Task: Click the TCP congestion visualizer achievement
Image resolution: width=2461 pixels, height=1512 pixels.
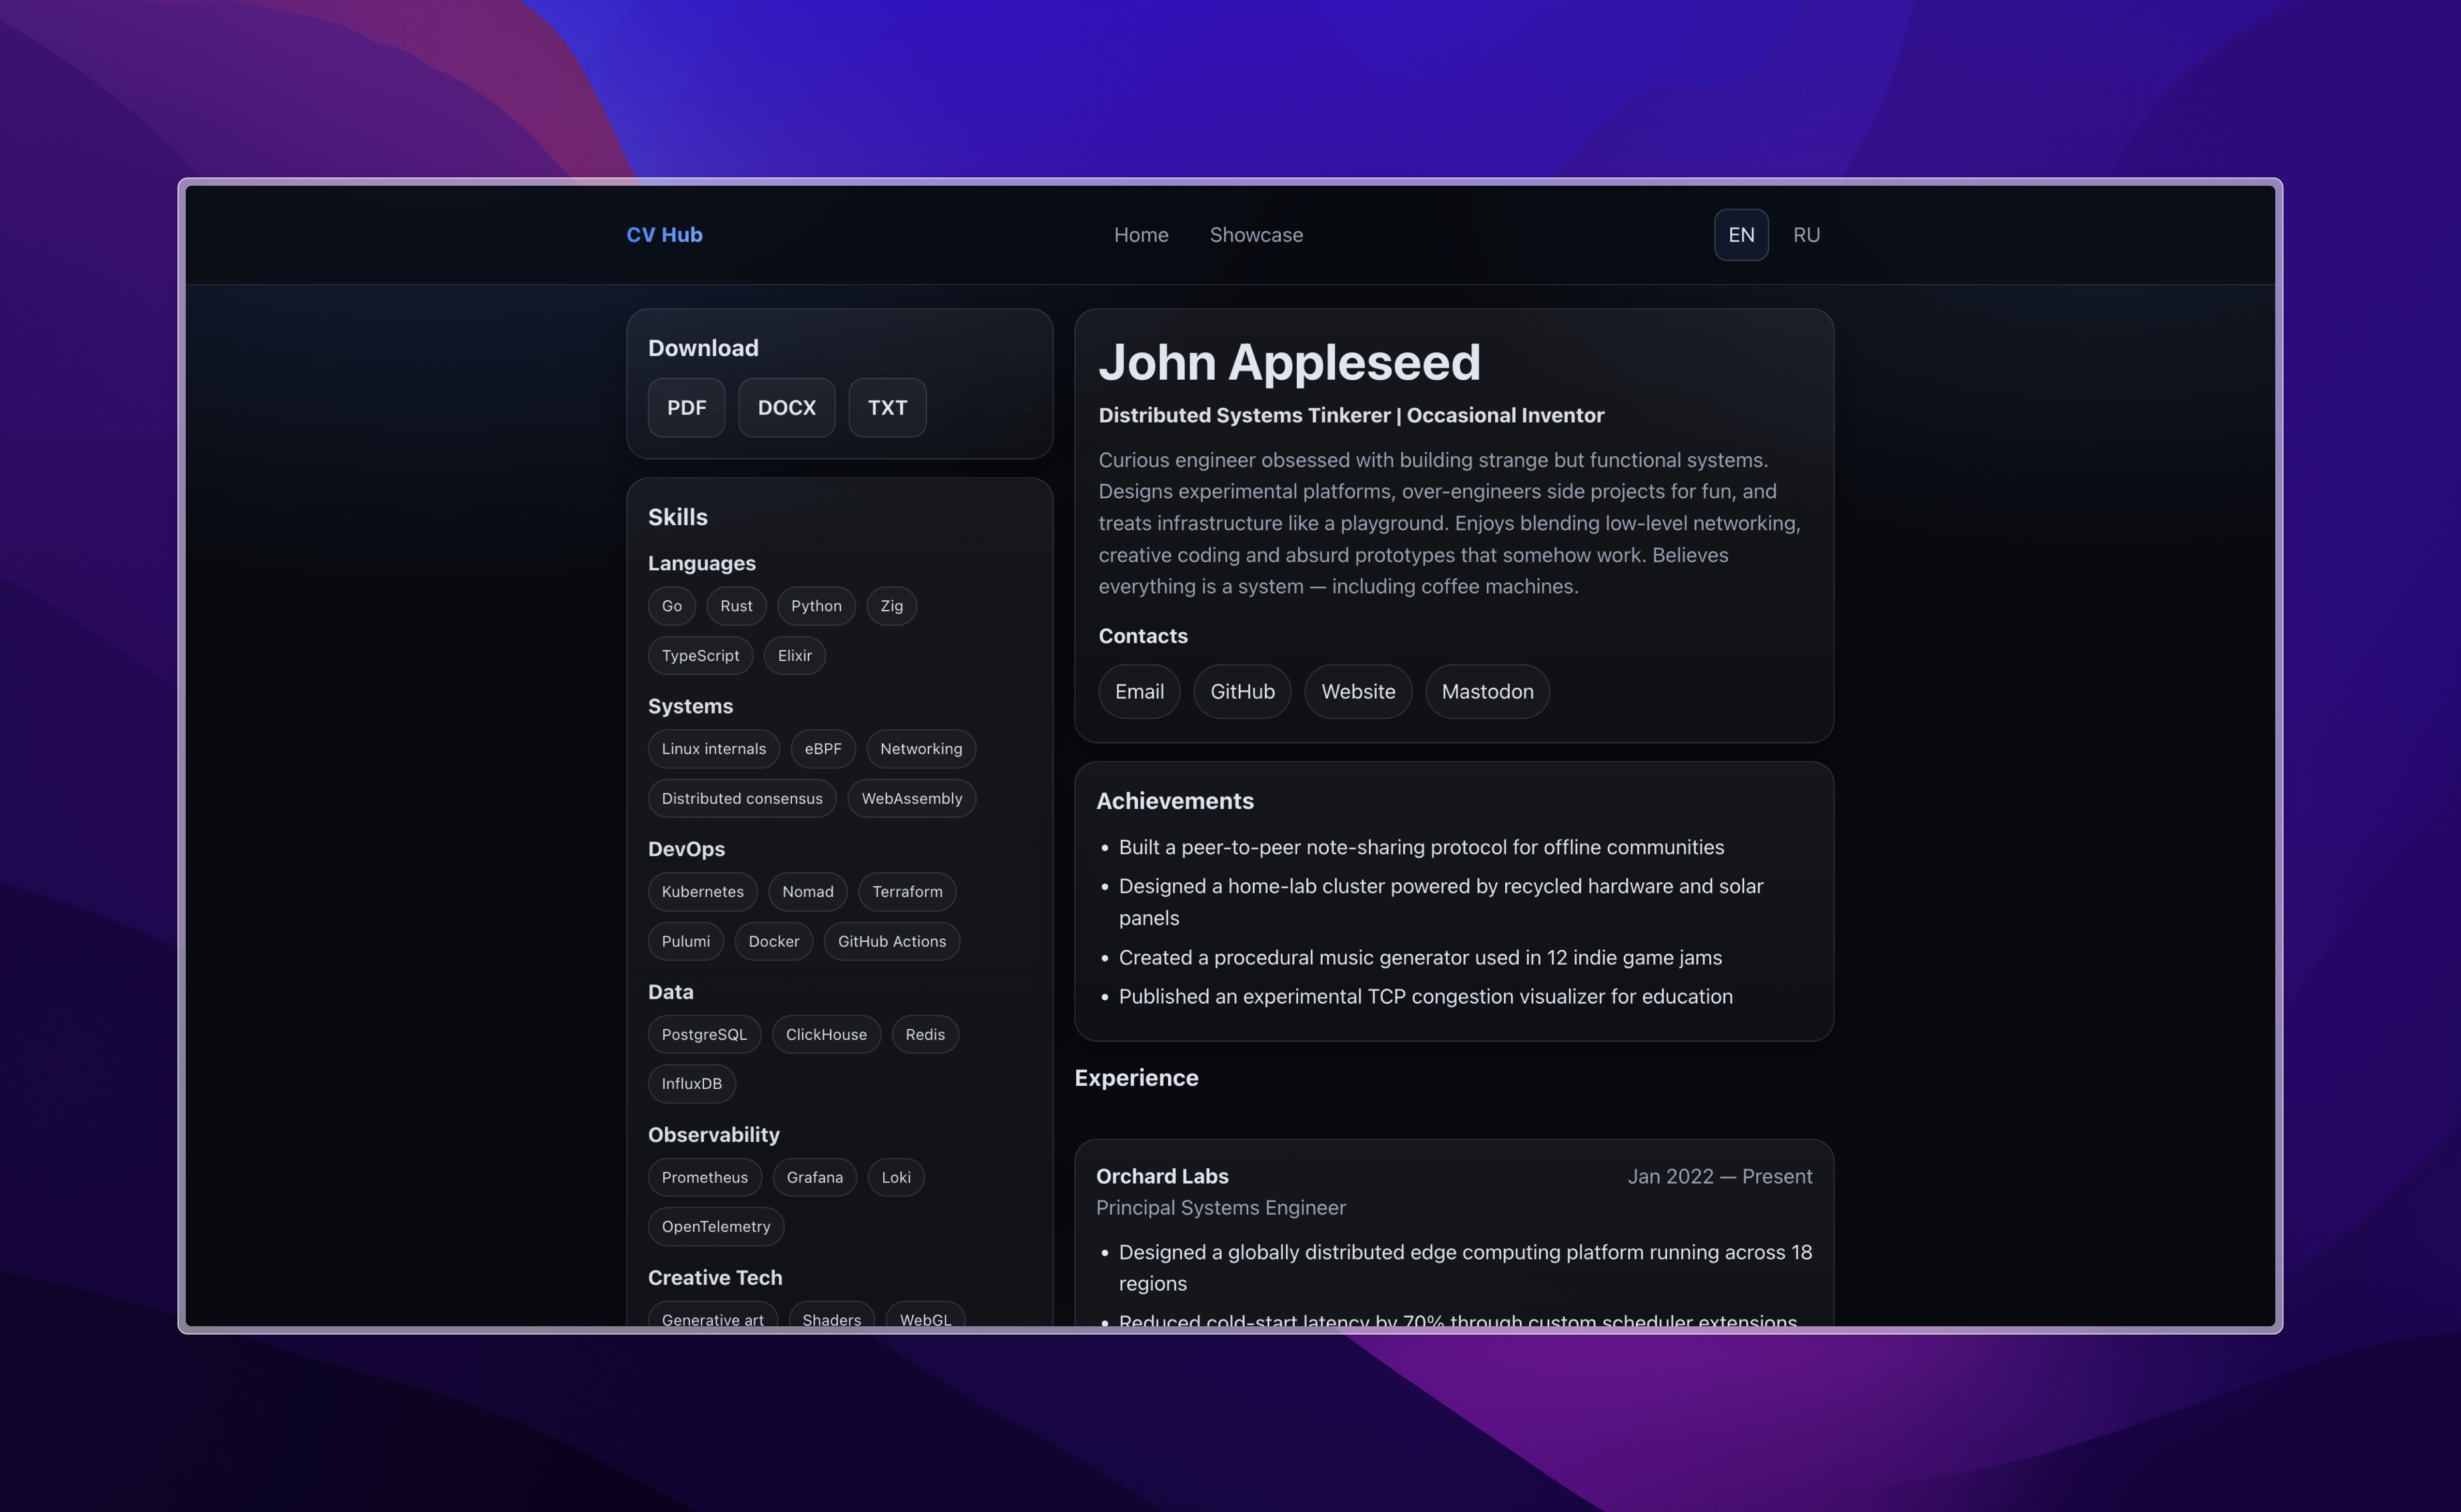Action: click(1425, 997)
